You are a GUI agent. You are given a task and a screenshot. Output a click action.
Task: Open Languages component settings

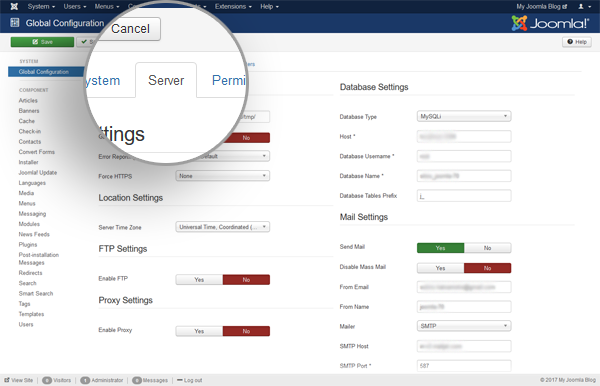click(32, 183)
